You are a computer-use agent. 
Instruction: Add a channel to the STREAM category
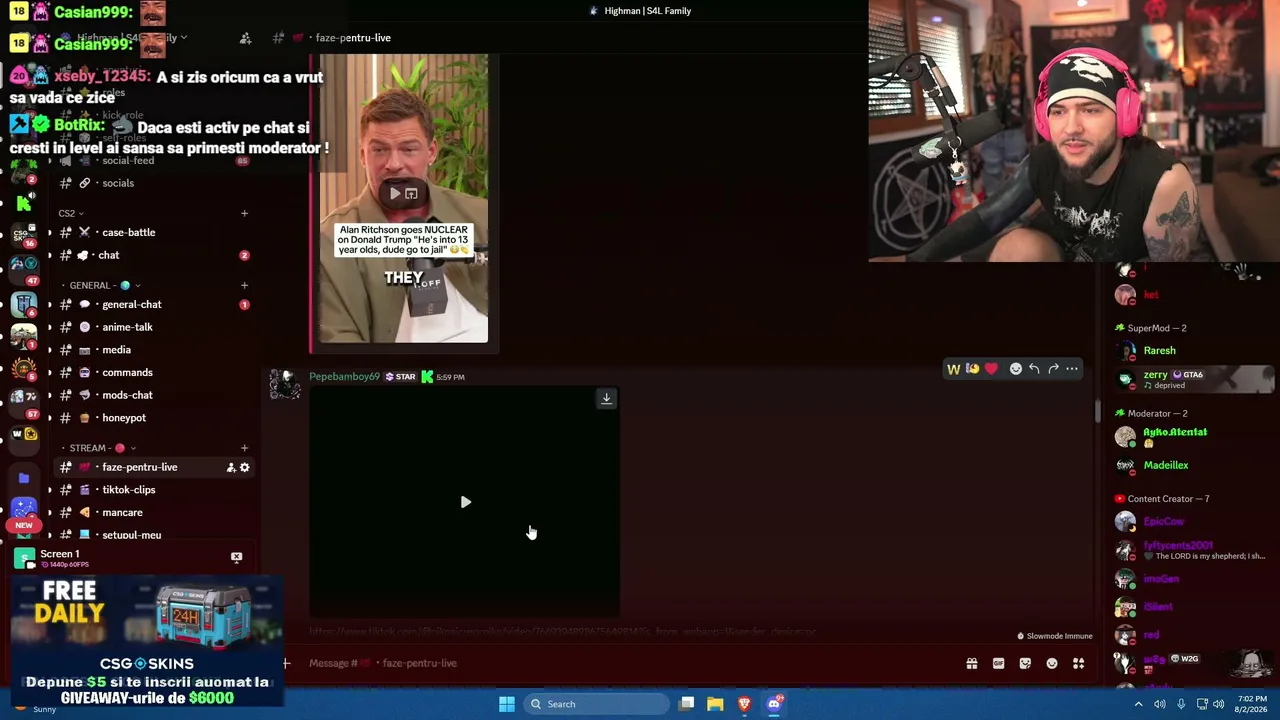click(x=244, y=448)
